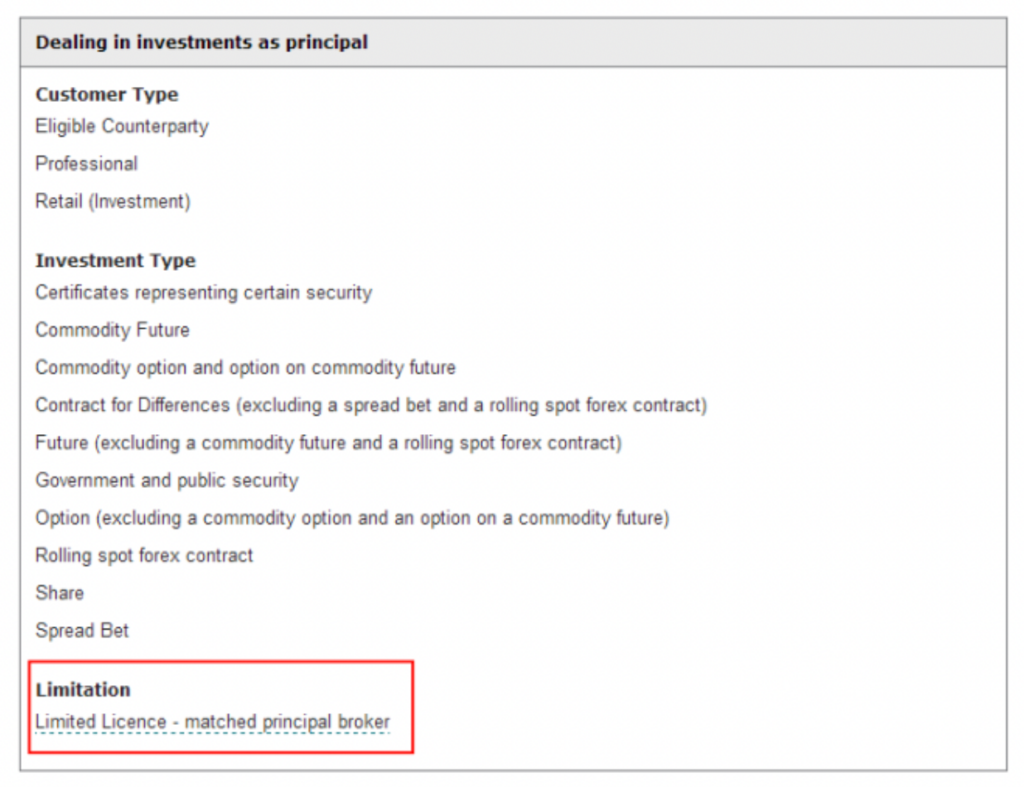Image resolution: width=1024 pixels, height=787 pixels.
Task: Click the Contract for Differences item
Action: pos(371,405)
